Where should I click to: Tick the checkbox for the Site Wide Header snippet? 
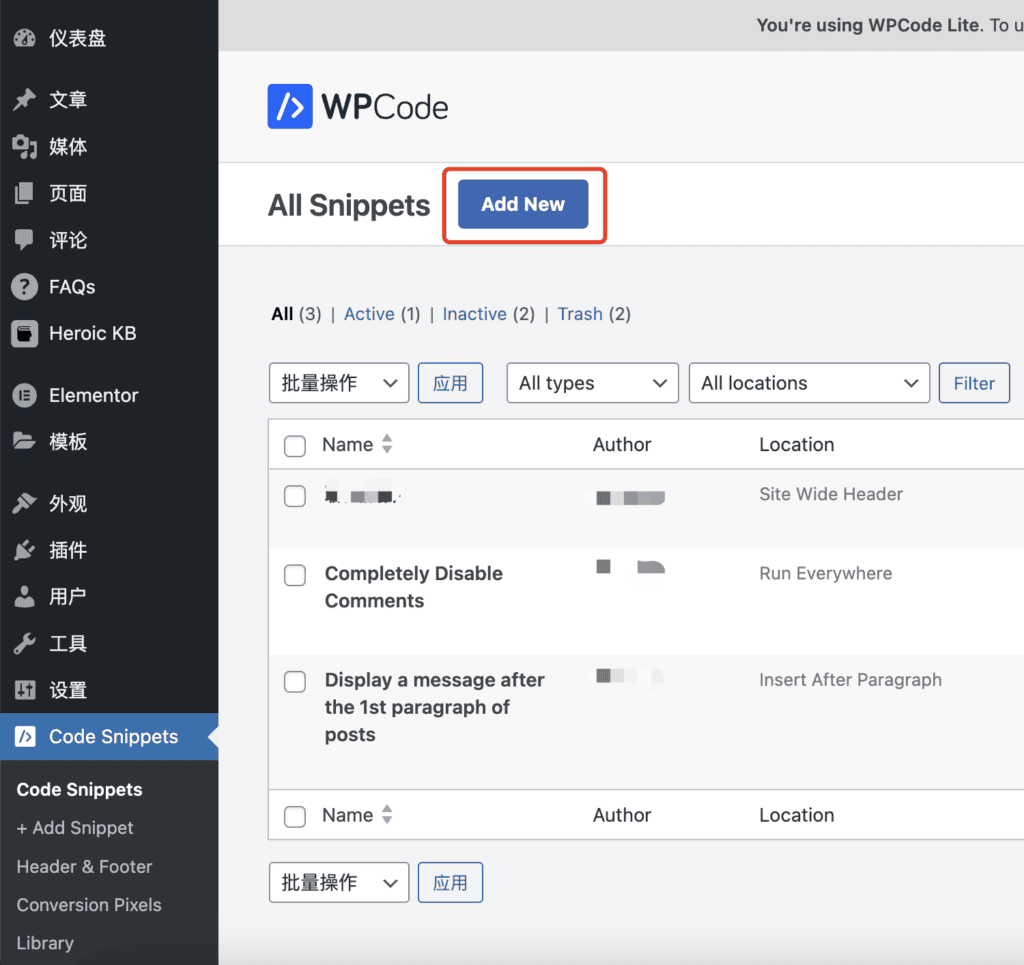[x=295, y=496]
